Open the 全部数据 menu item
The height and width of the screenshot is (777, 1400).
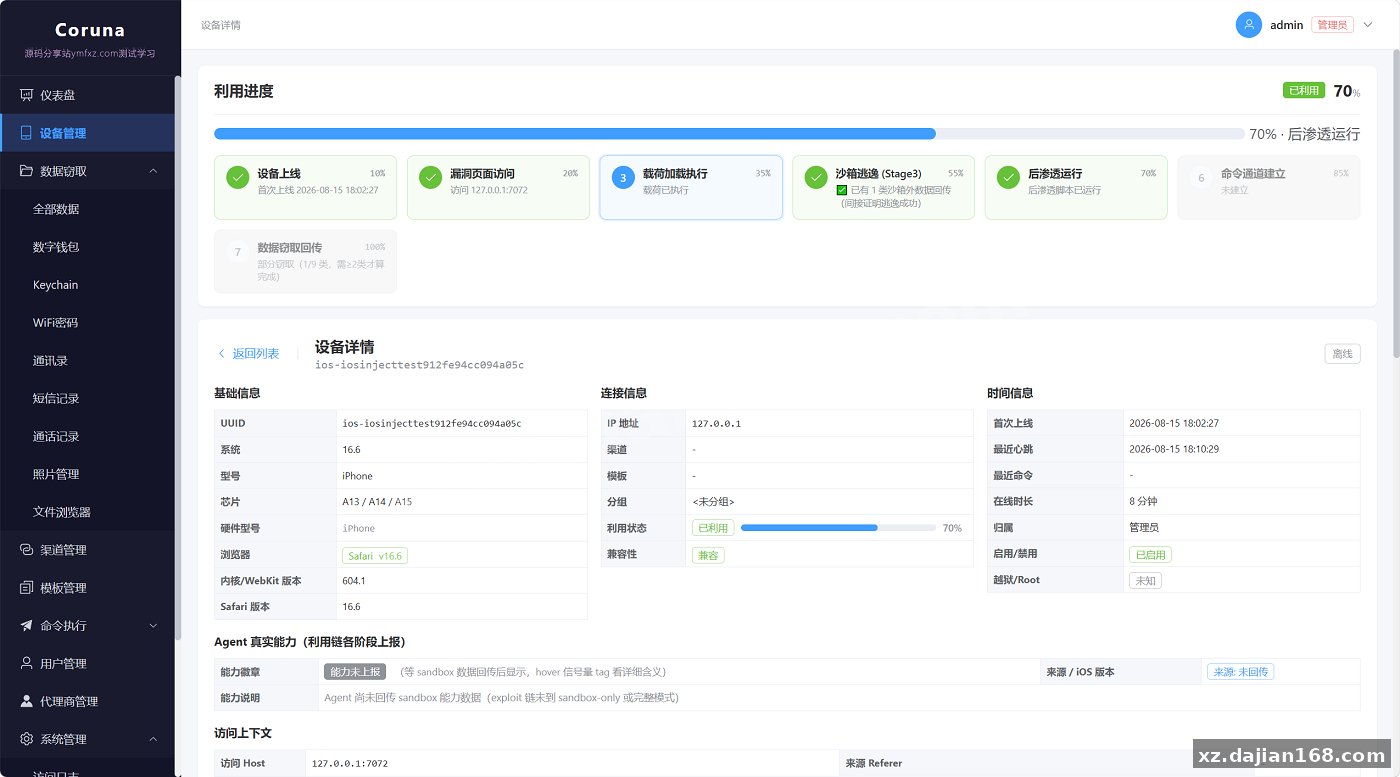[56, 209]
